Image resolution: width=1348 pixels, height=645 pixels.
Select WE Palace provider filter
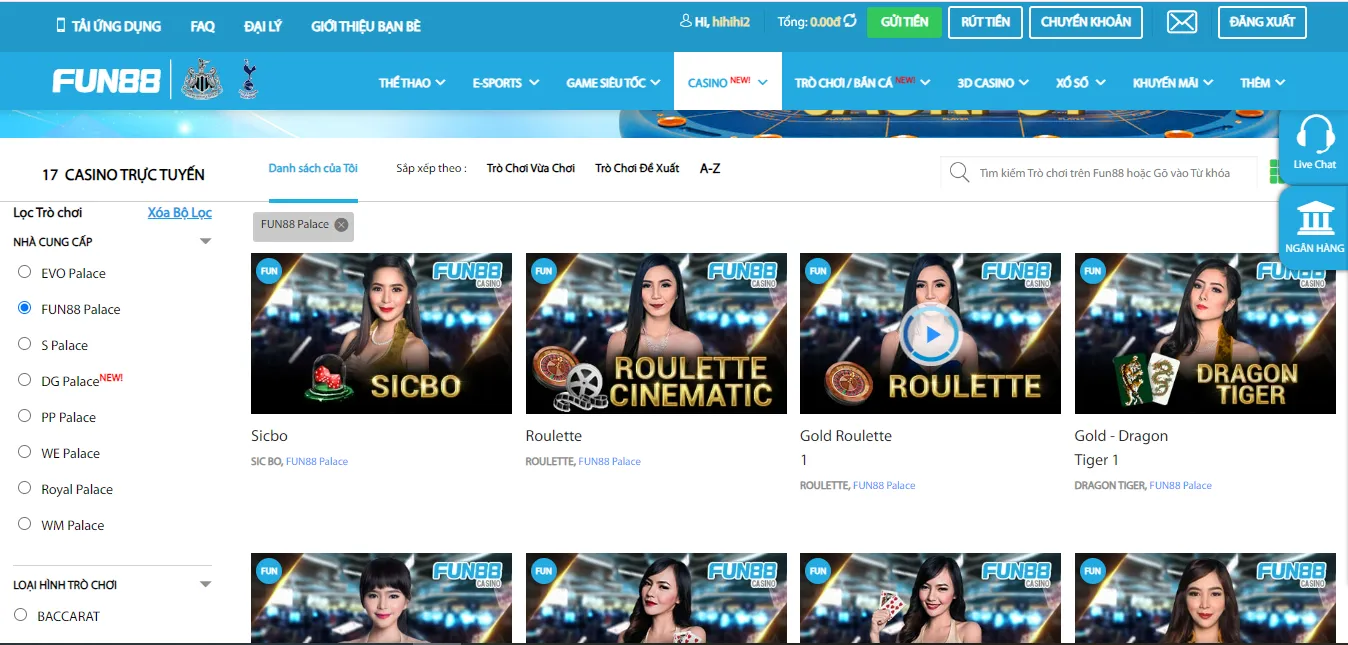click(x=25, y=452)
